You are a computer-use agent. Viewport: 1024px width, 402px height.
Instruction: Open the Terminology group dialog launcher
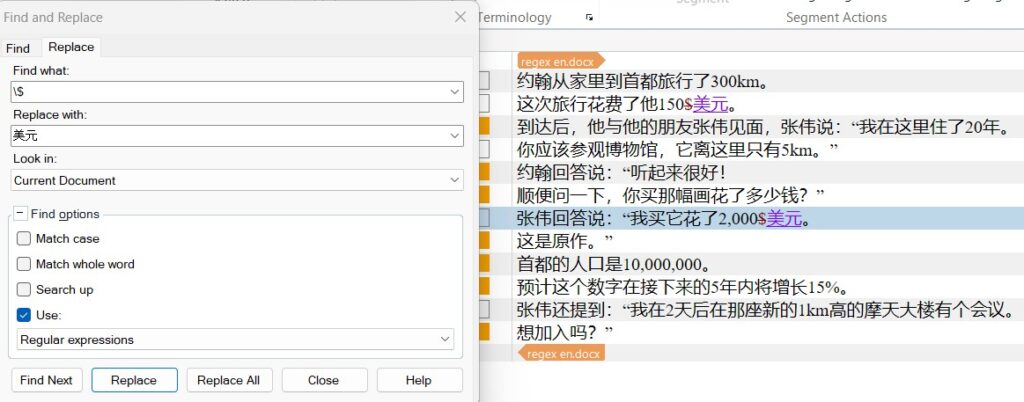589,18
